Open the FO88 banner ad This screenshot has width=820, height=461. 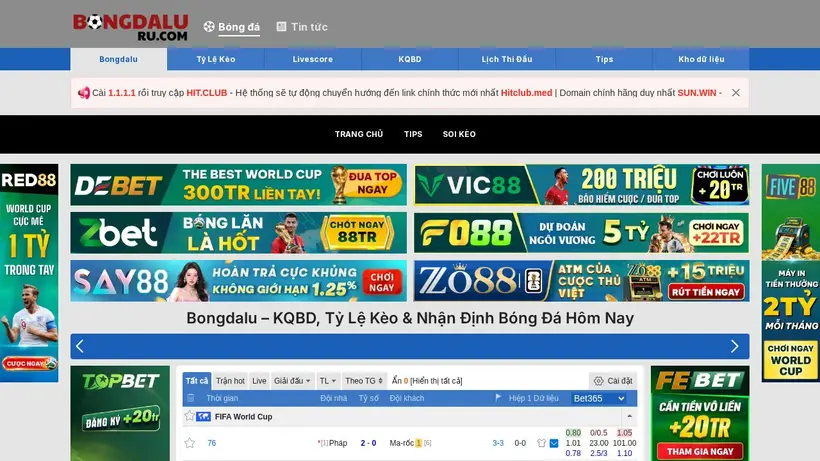click(x=582, y=233)
